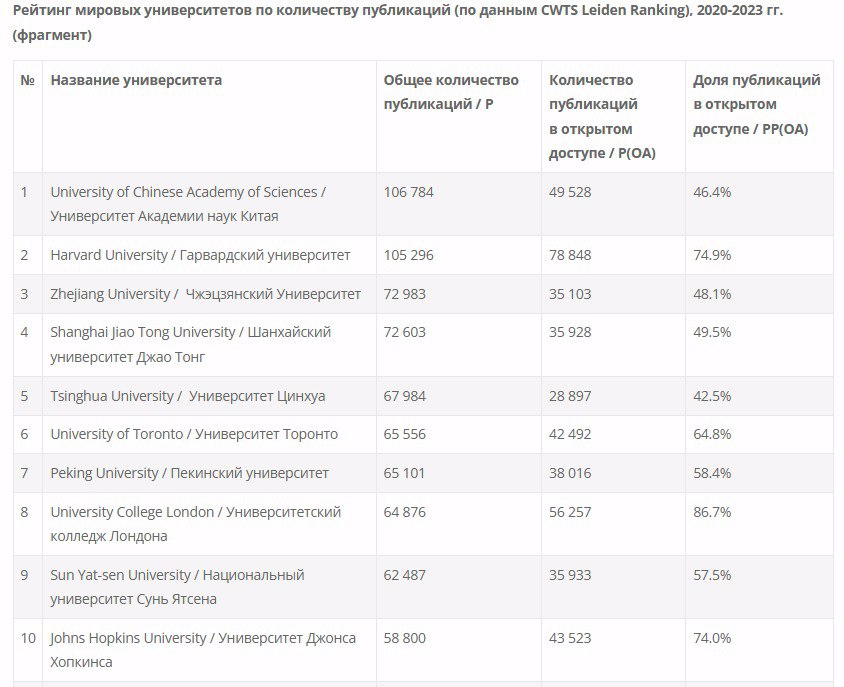Screen dimensions: 844x687
Task: Click open access share 86.7%
Action: [x=712, y=512]
